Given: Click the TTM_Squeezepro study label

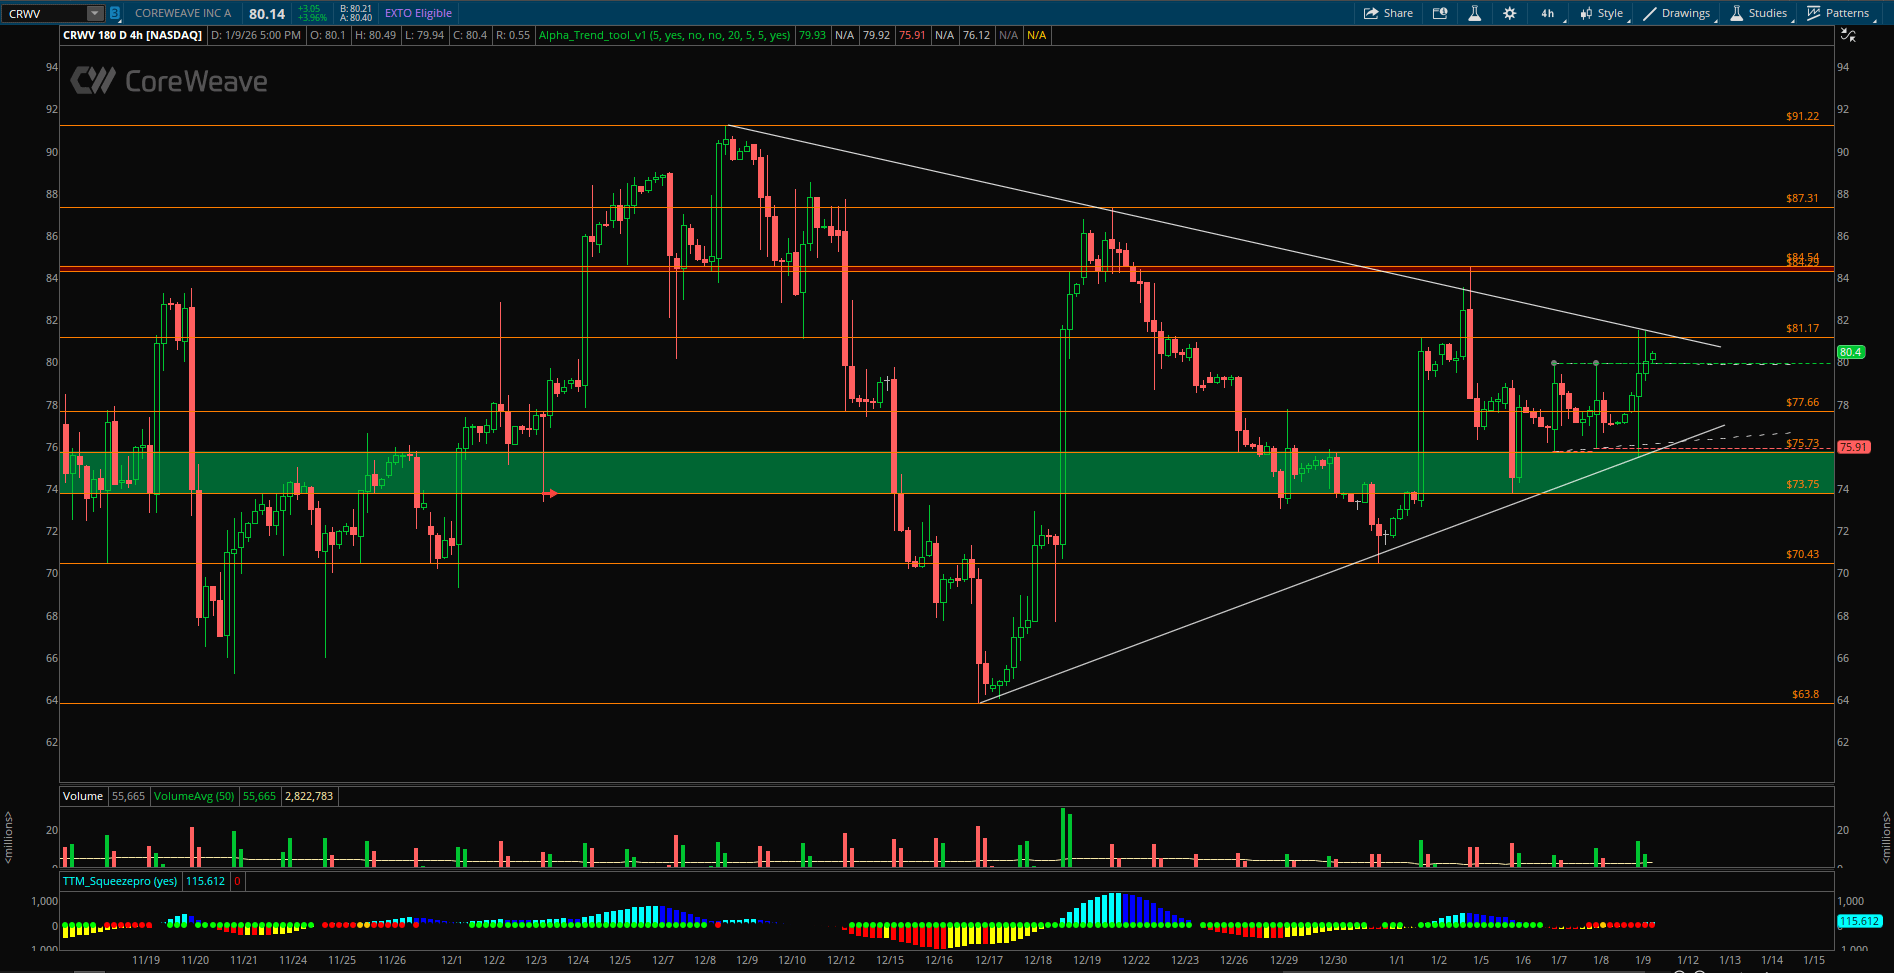Looking at the screenshot, I should click(x=120, y=881).
